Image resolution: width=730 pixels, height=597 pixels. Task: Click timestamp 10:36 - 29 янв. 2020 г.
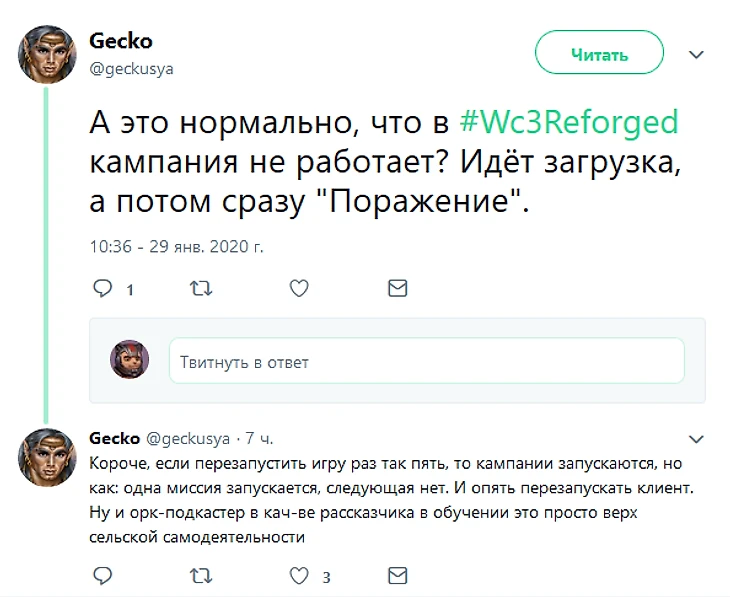[x=176, y=245]
